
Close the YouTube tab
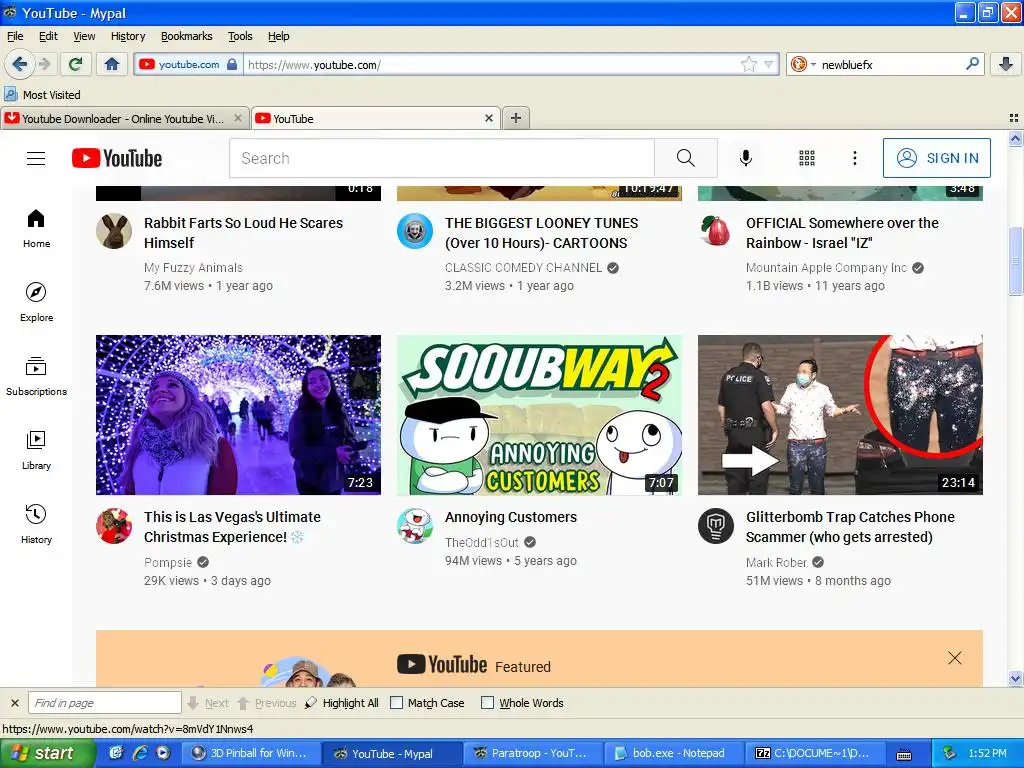click(488, 118)
